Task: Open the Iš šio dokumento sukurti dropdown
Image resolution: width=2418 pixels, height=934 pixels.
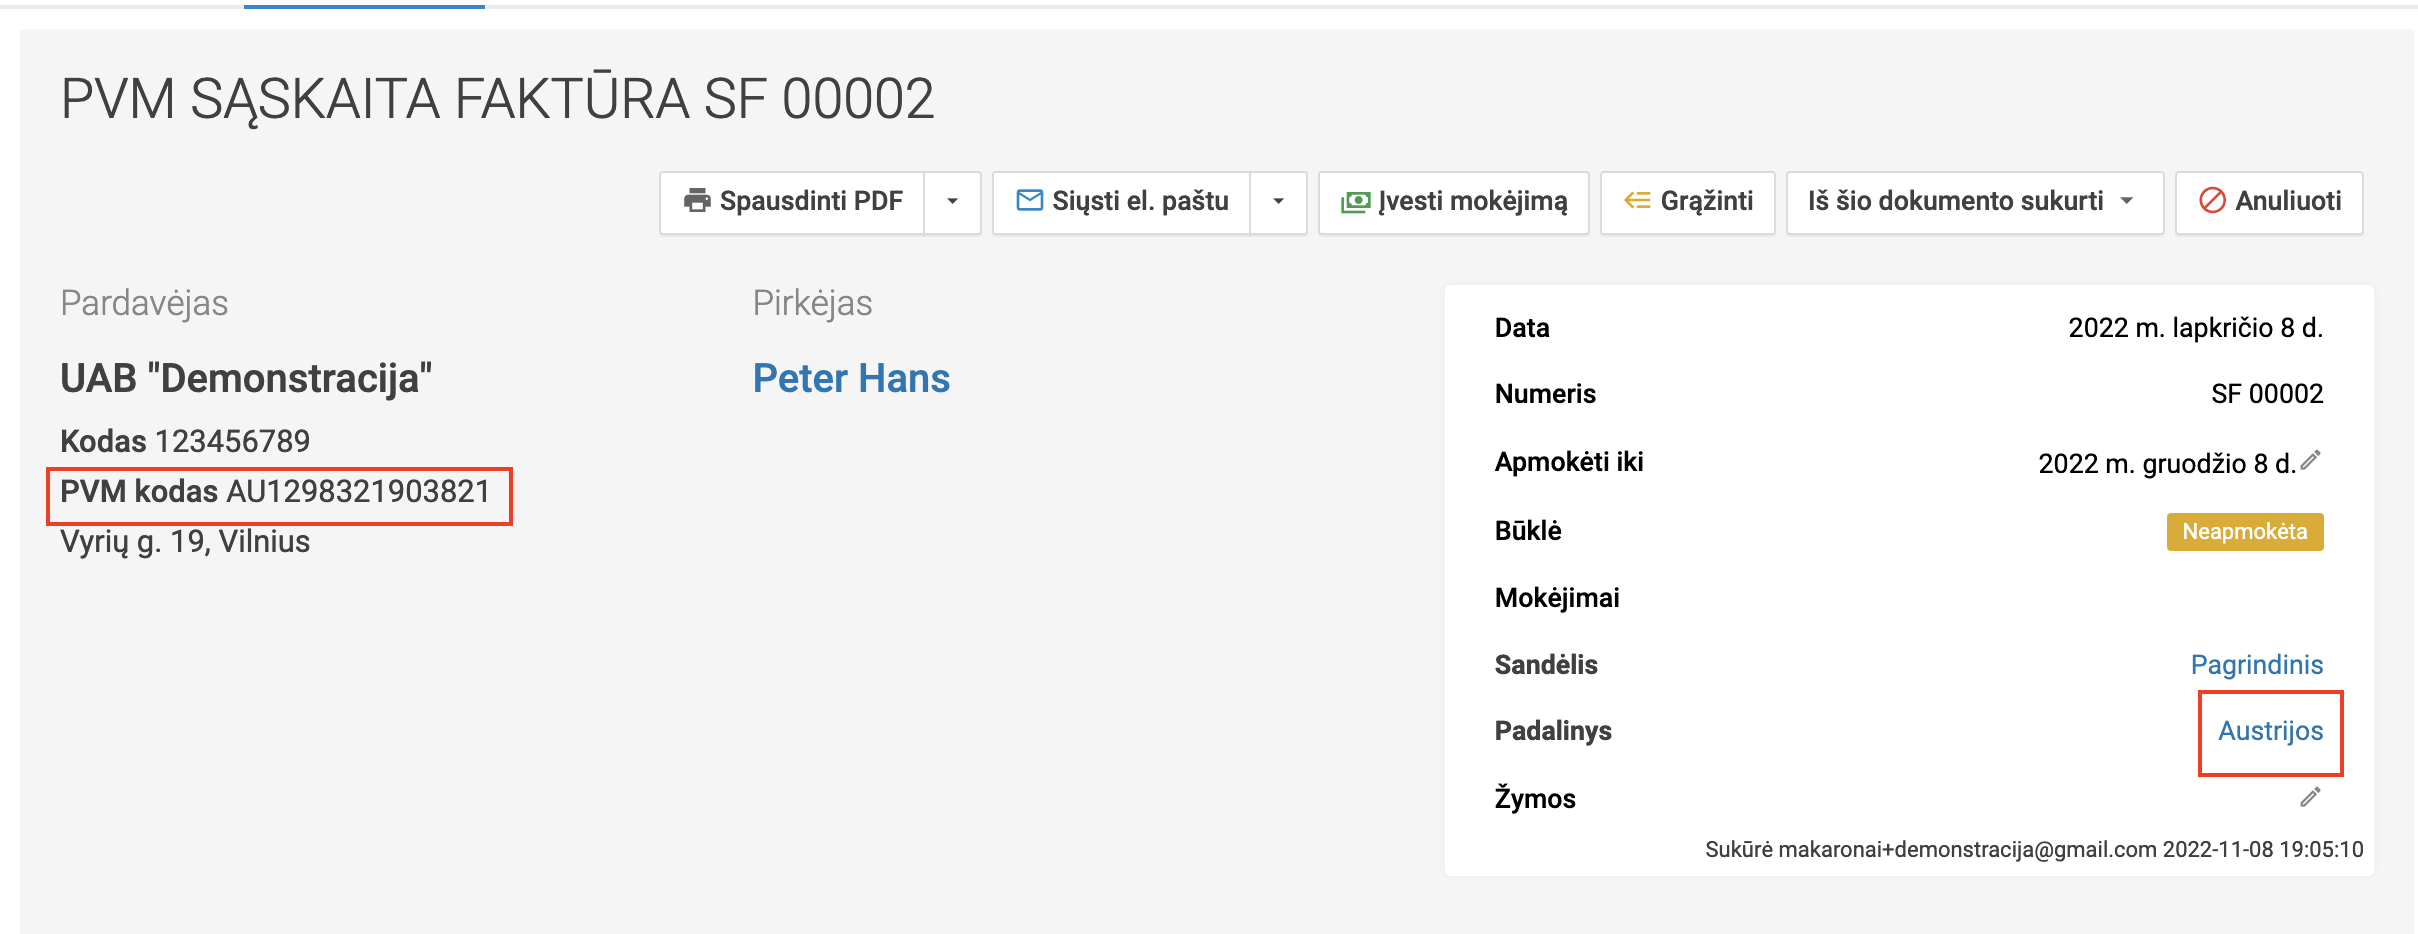Action: (x=1974, y=202)
